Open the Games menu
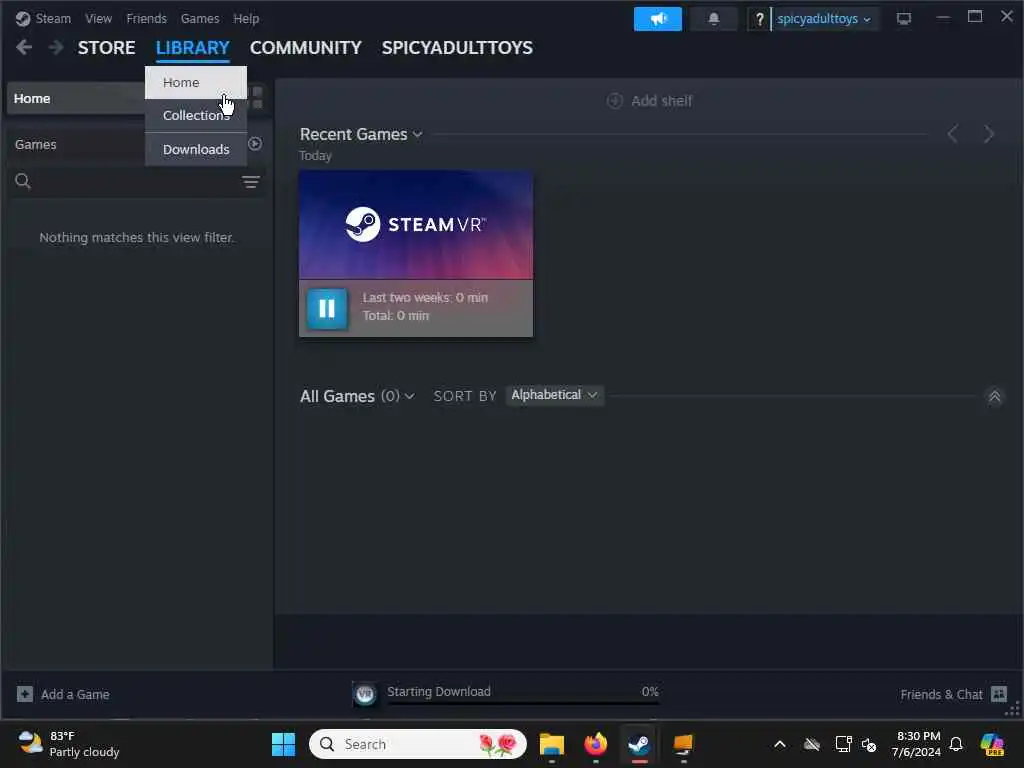The image size is (1024, 768). (200, 18)
